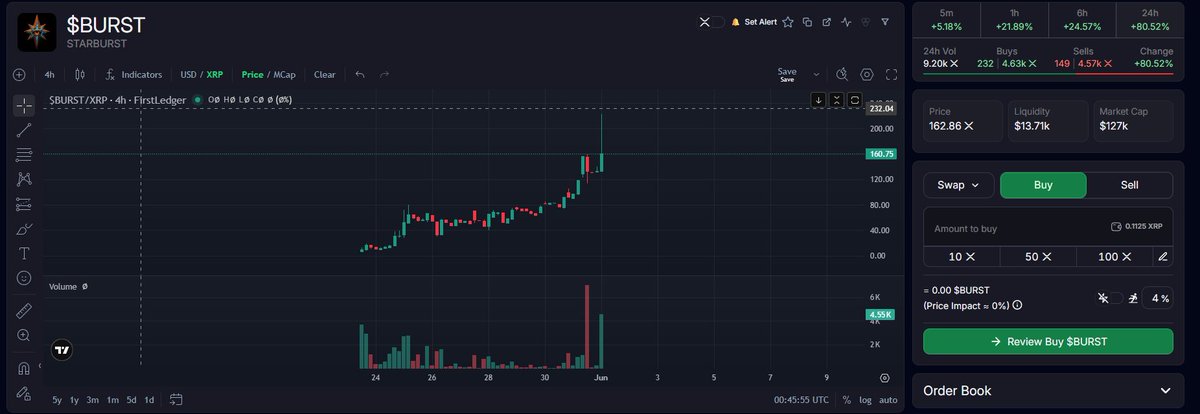Click the maximize pane button
This screenshot has width=1200, height=414.
coord(854,99)
